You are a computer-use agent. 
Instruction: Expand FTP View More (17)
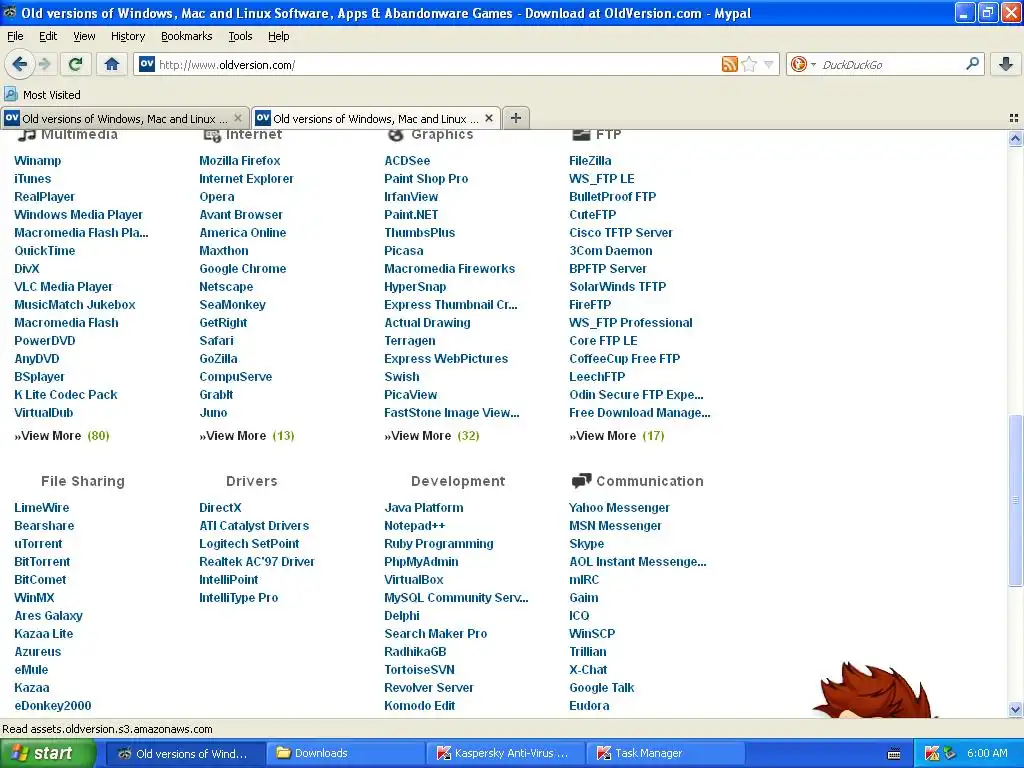(616, 436)
